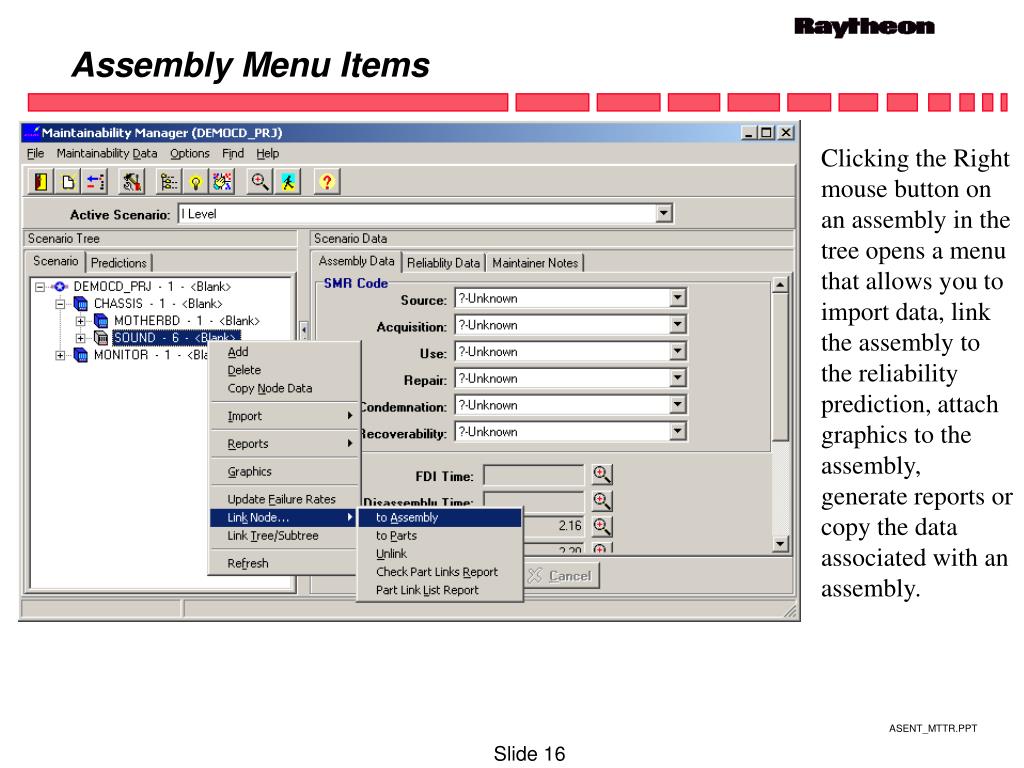
Task: Click the FDI Time input field
Action: pos(534,475)
